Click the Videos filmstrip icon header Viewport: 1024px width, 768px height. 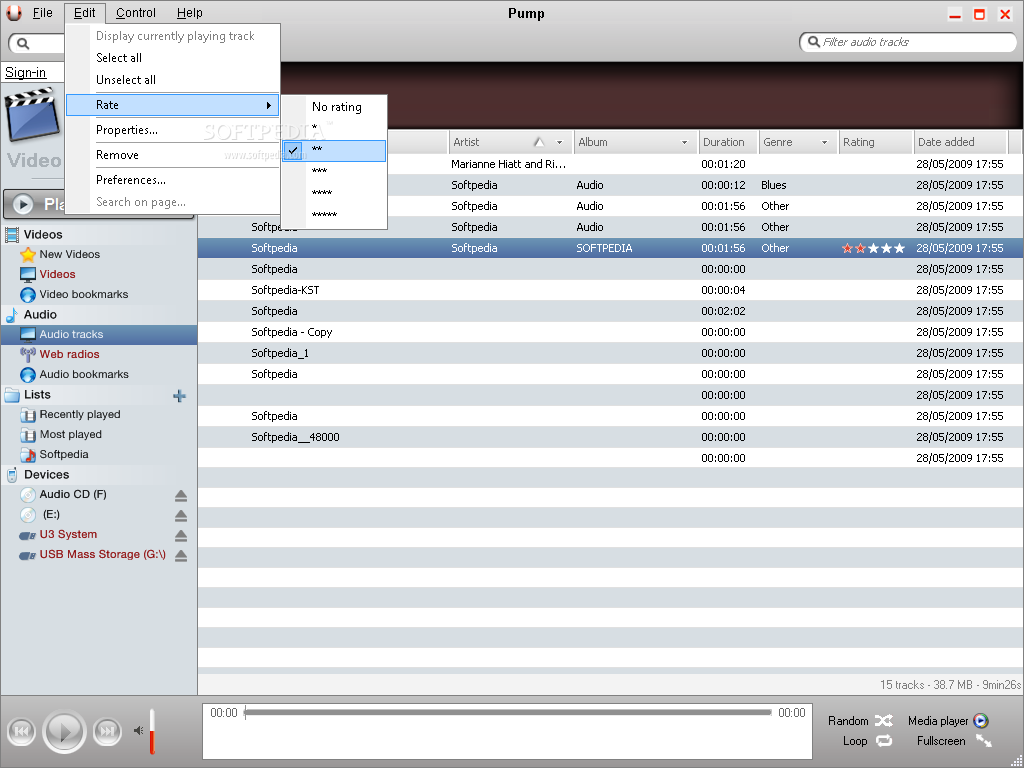12,234
